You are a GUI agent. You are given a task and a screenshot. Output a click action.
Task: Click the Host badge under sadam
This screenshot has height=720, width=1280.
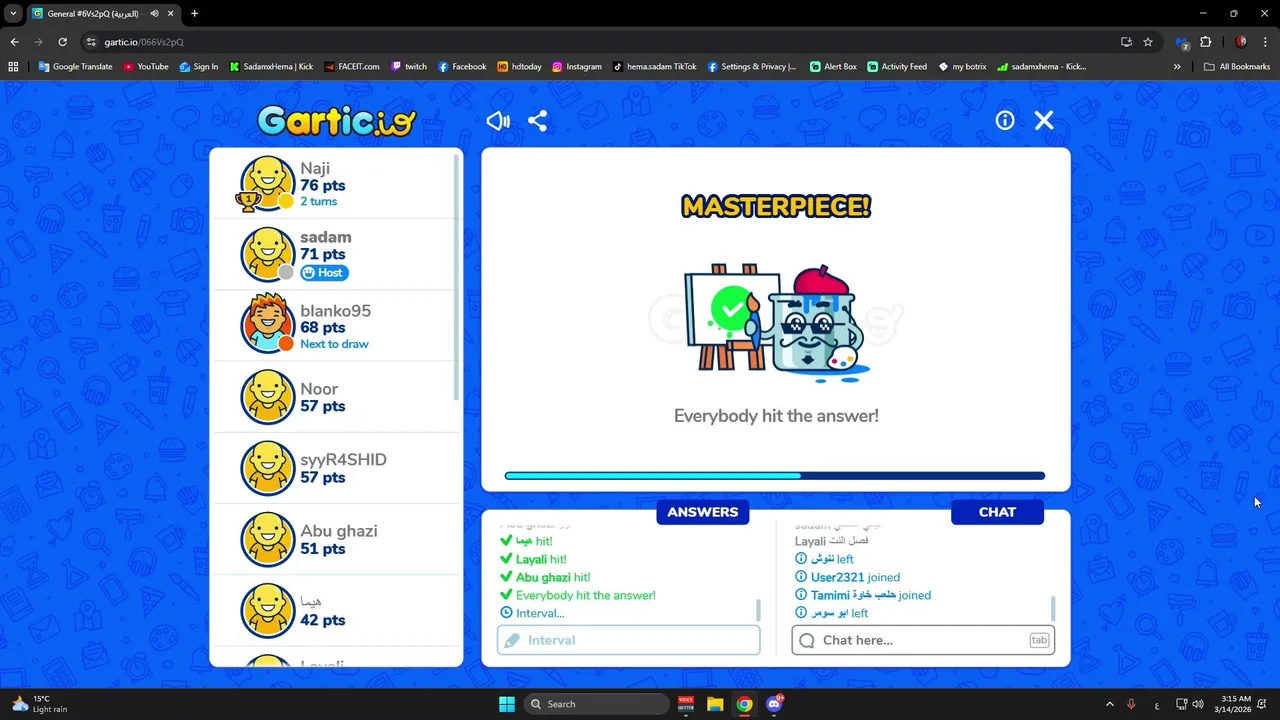[324, 273]
